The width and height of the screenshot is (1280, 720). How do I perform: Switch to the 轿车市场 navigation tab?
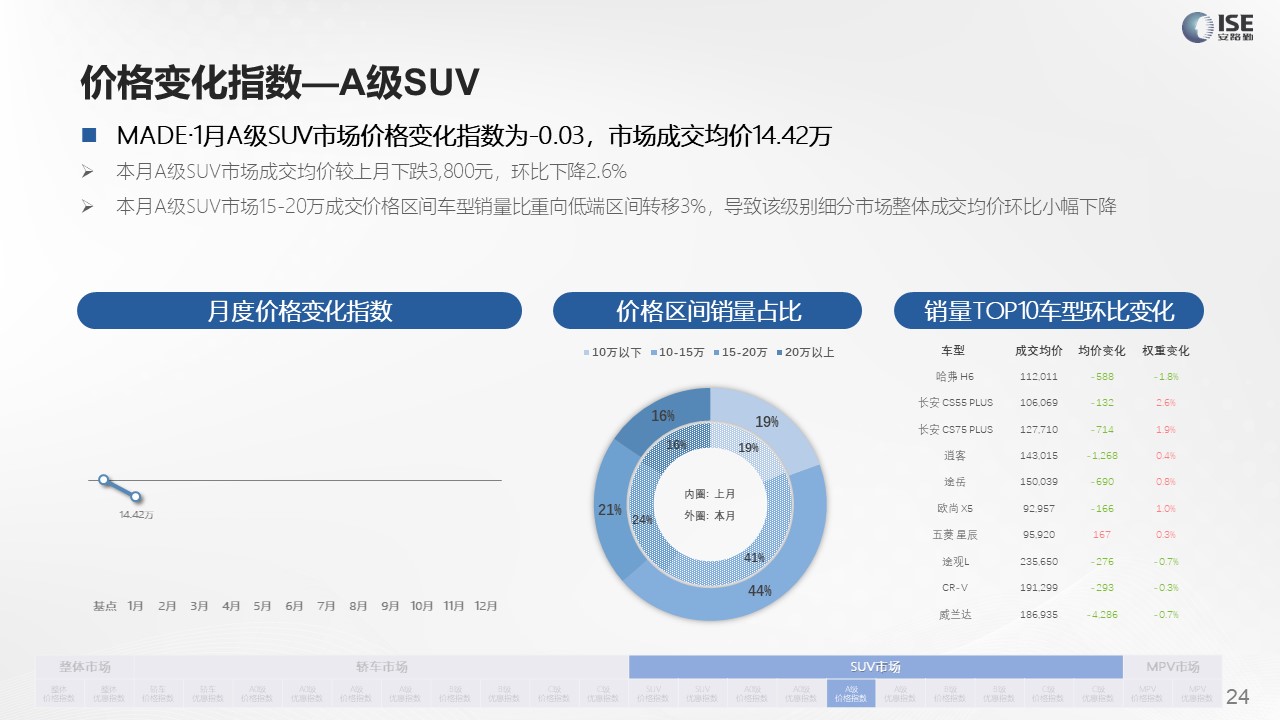pyautogui.click(x=381, y=667)
